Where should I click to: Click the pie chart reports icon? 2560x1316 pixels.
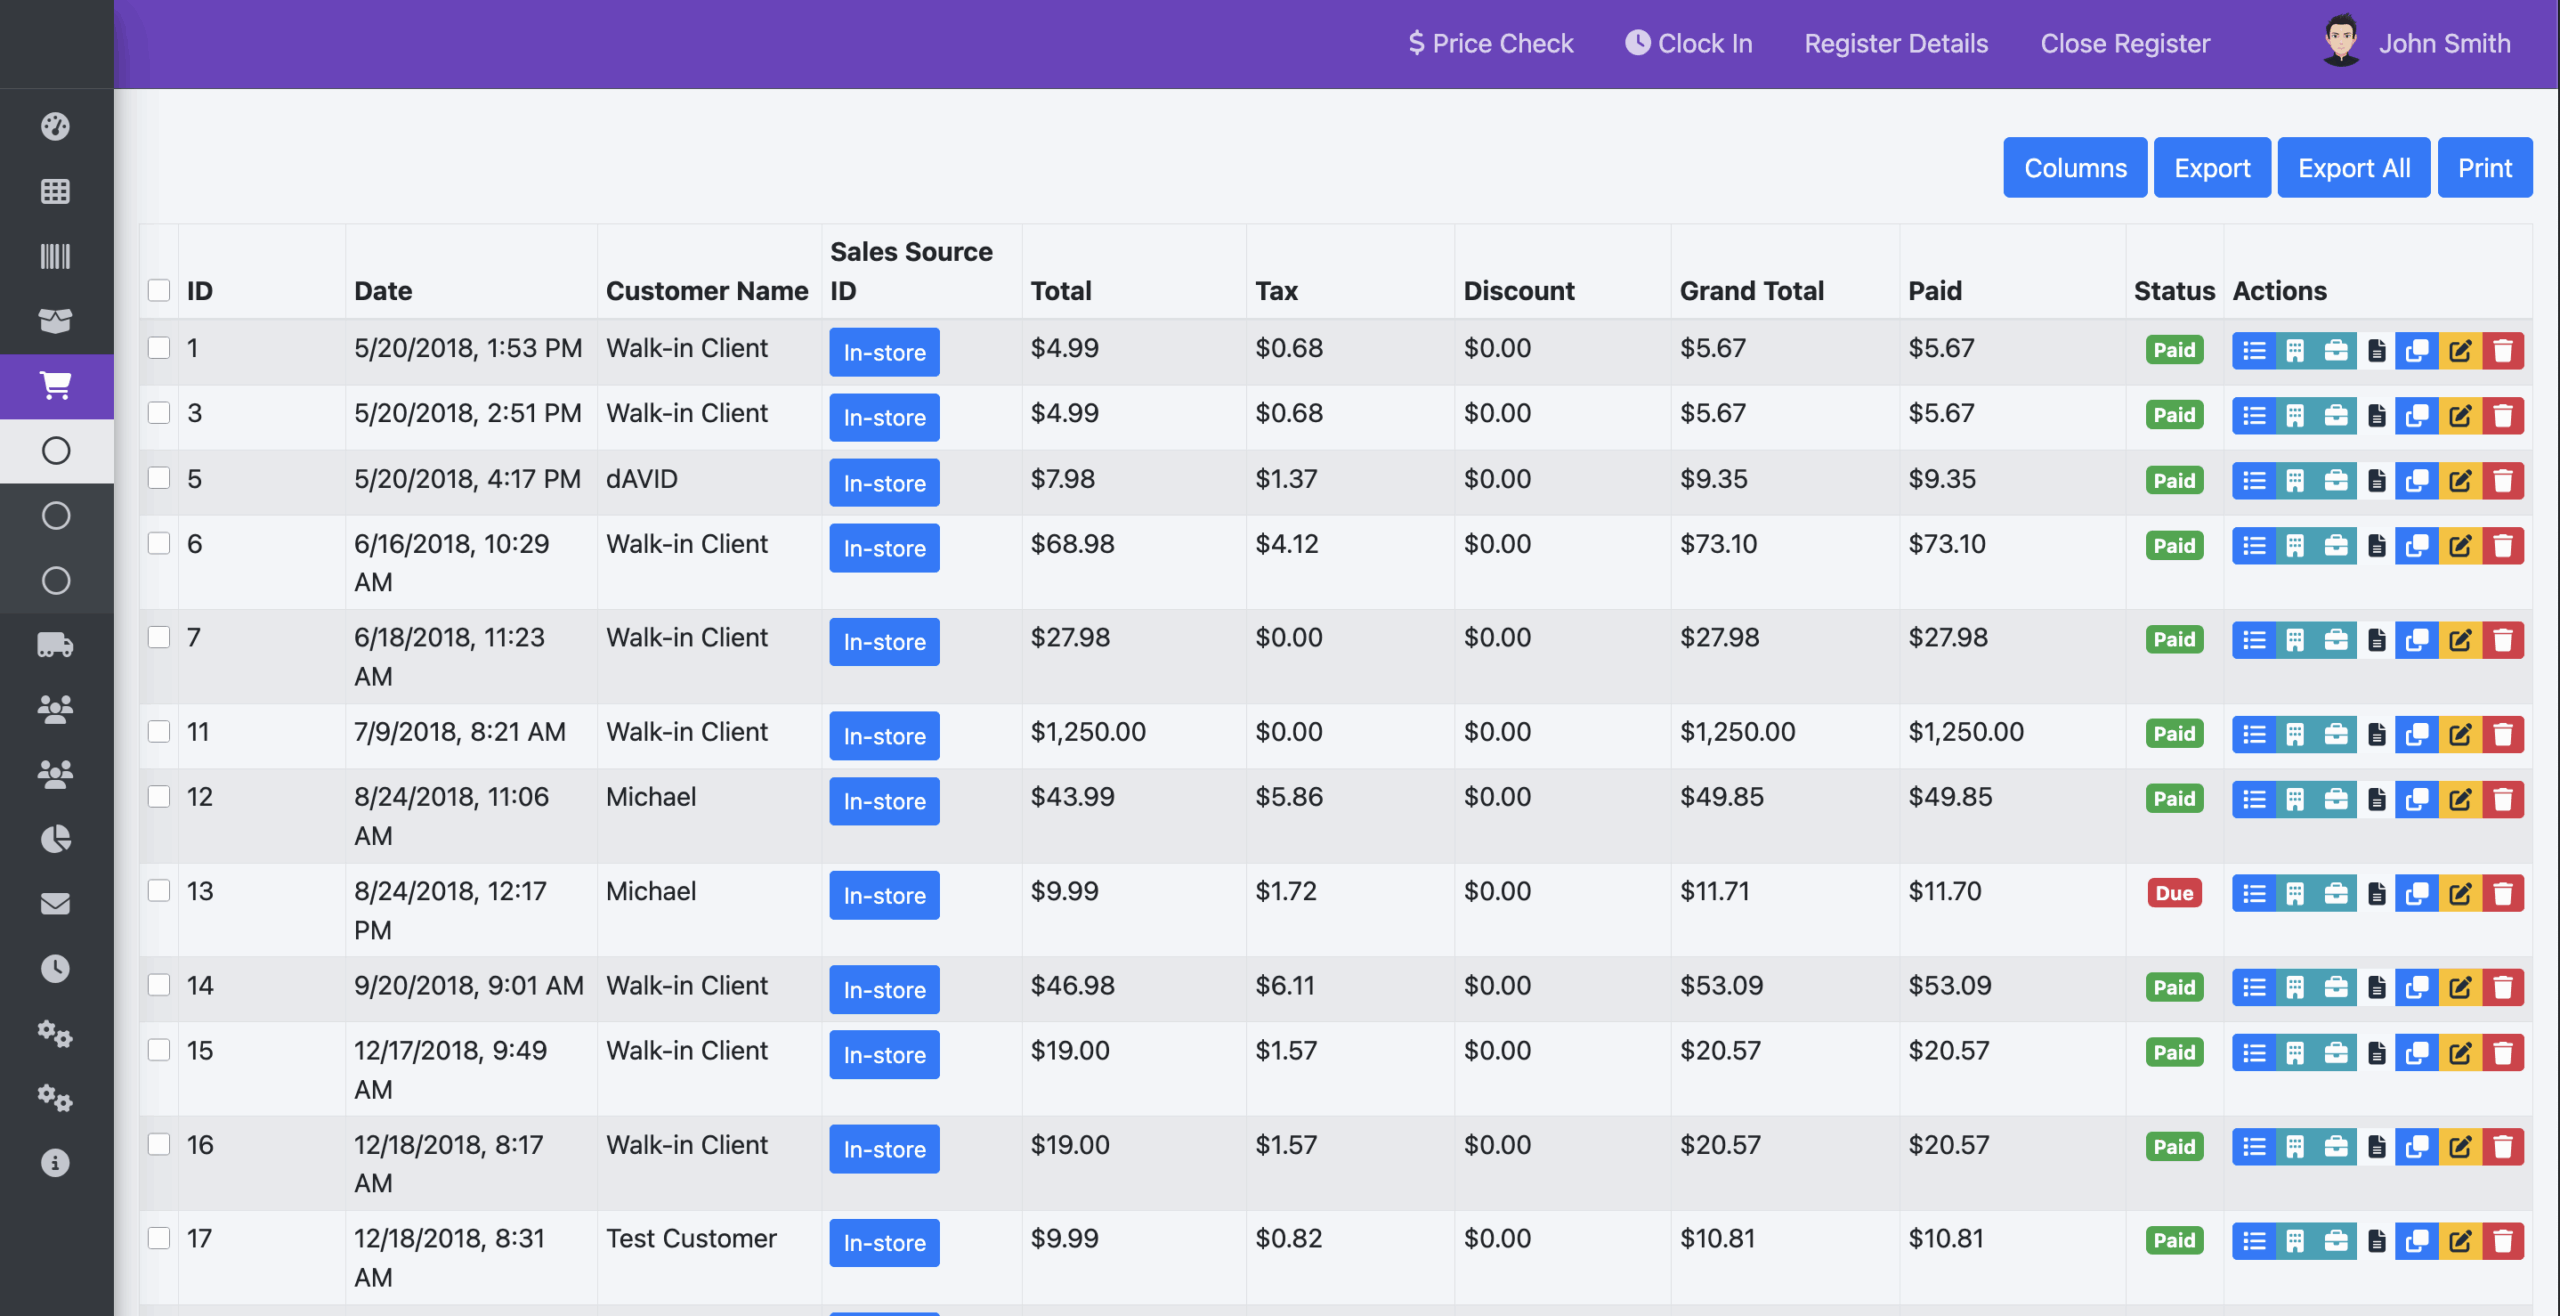(x=55, y=838)
